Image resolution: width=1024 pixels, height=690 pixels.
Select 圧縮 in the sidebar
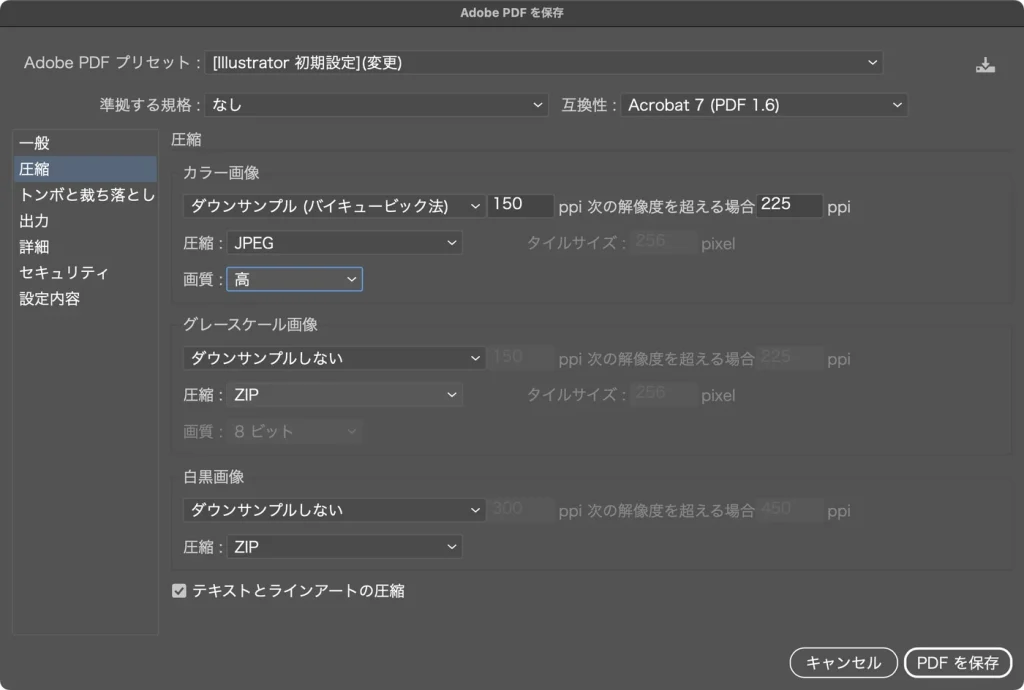(85, 169)
